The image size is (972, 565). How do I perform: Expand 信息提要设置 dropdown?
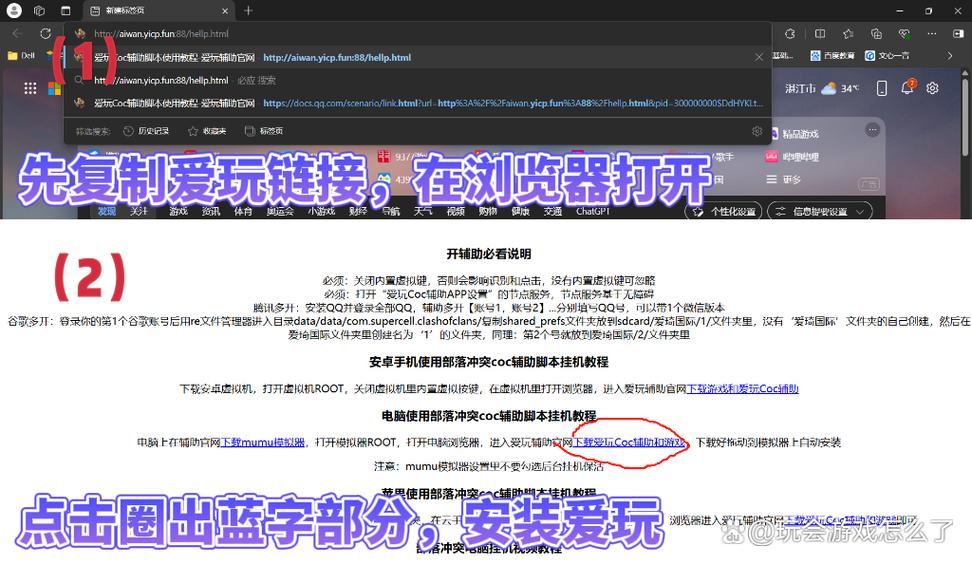pos(820,211)
